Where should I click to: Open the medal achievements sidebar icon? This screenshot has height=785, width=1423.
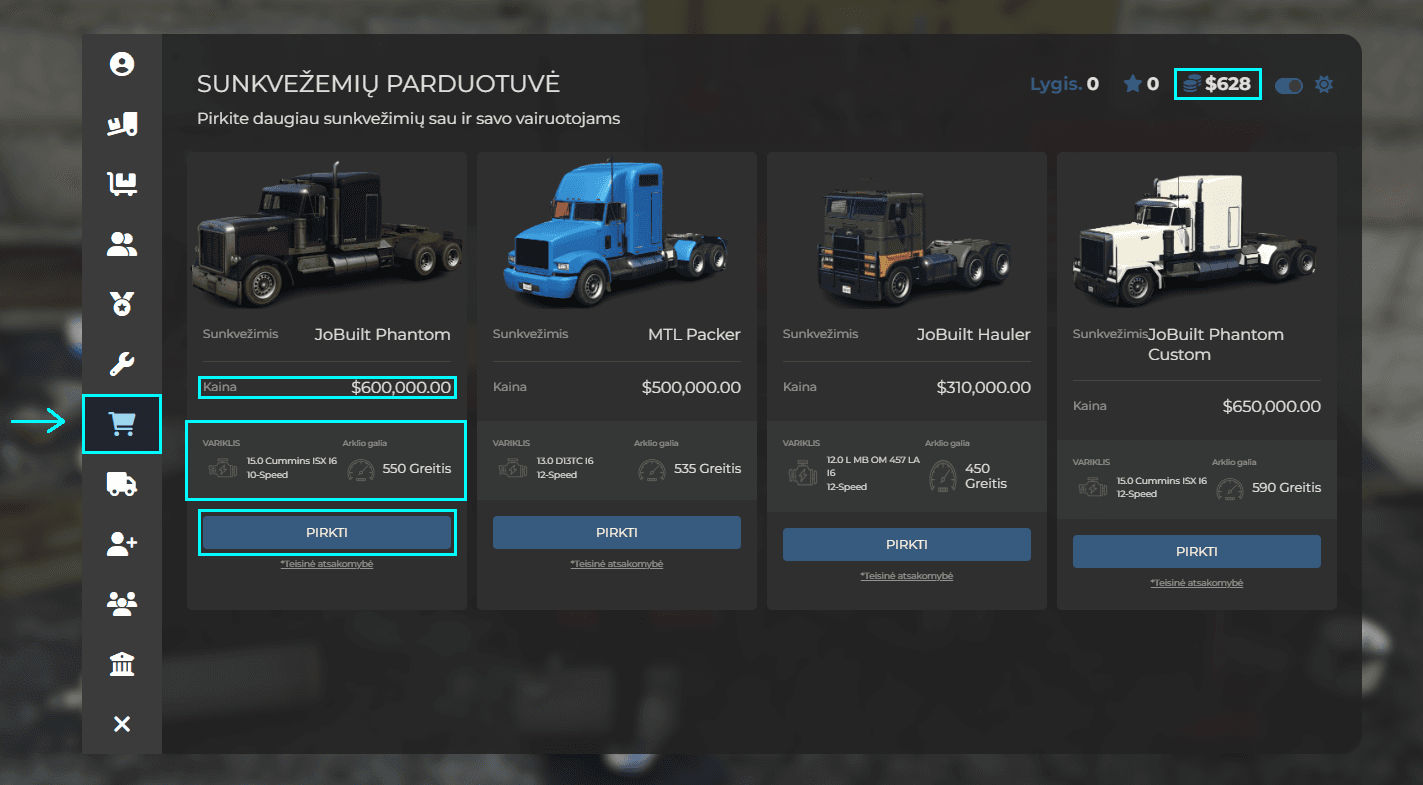[x=122, y=304]
